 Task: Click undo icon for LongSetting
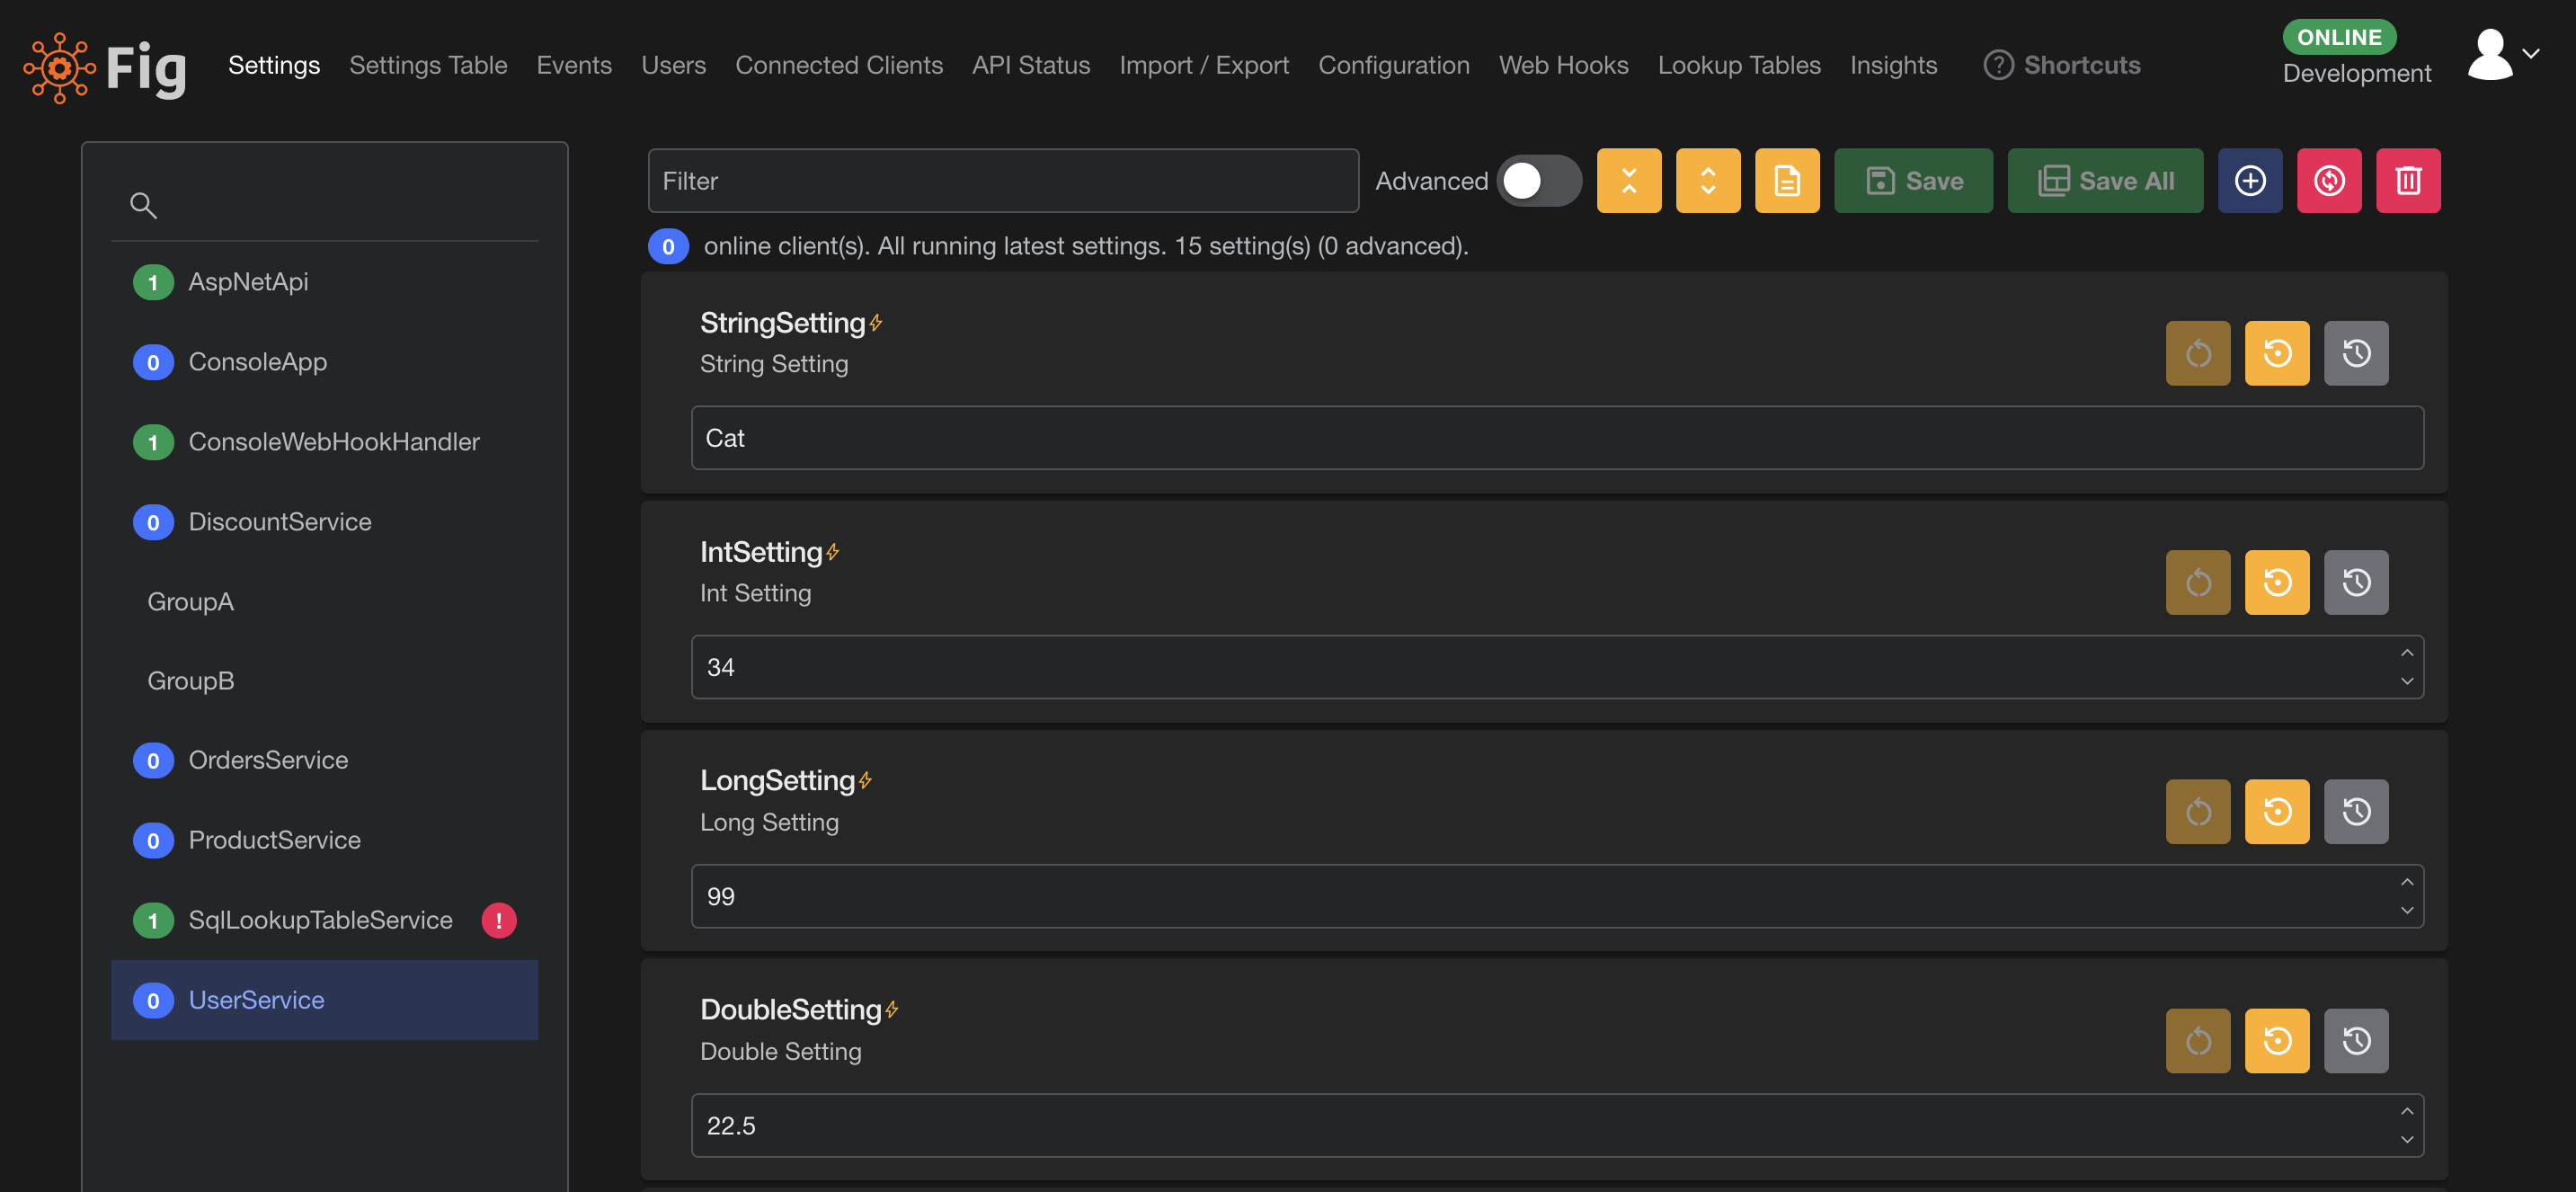point(2198,811)
